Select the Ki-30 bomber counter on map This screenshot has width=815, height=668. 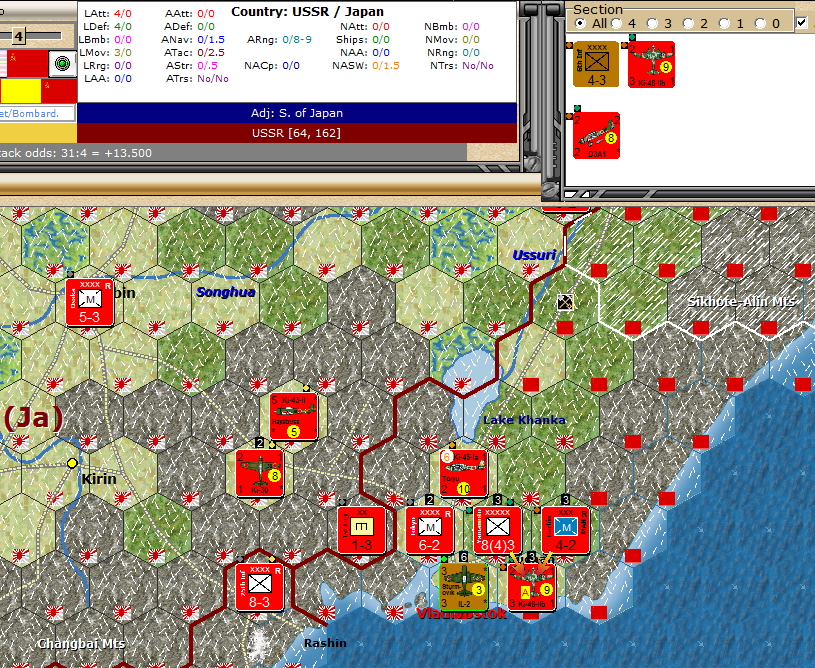click(x=259, y=474)
